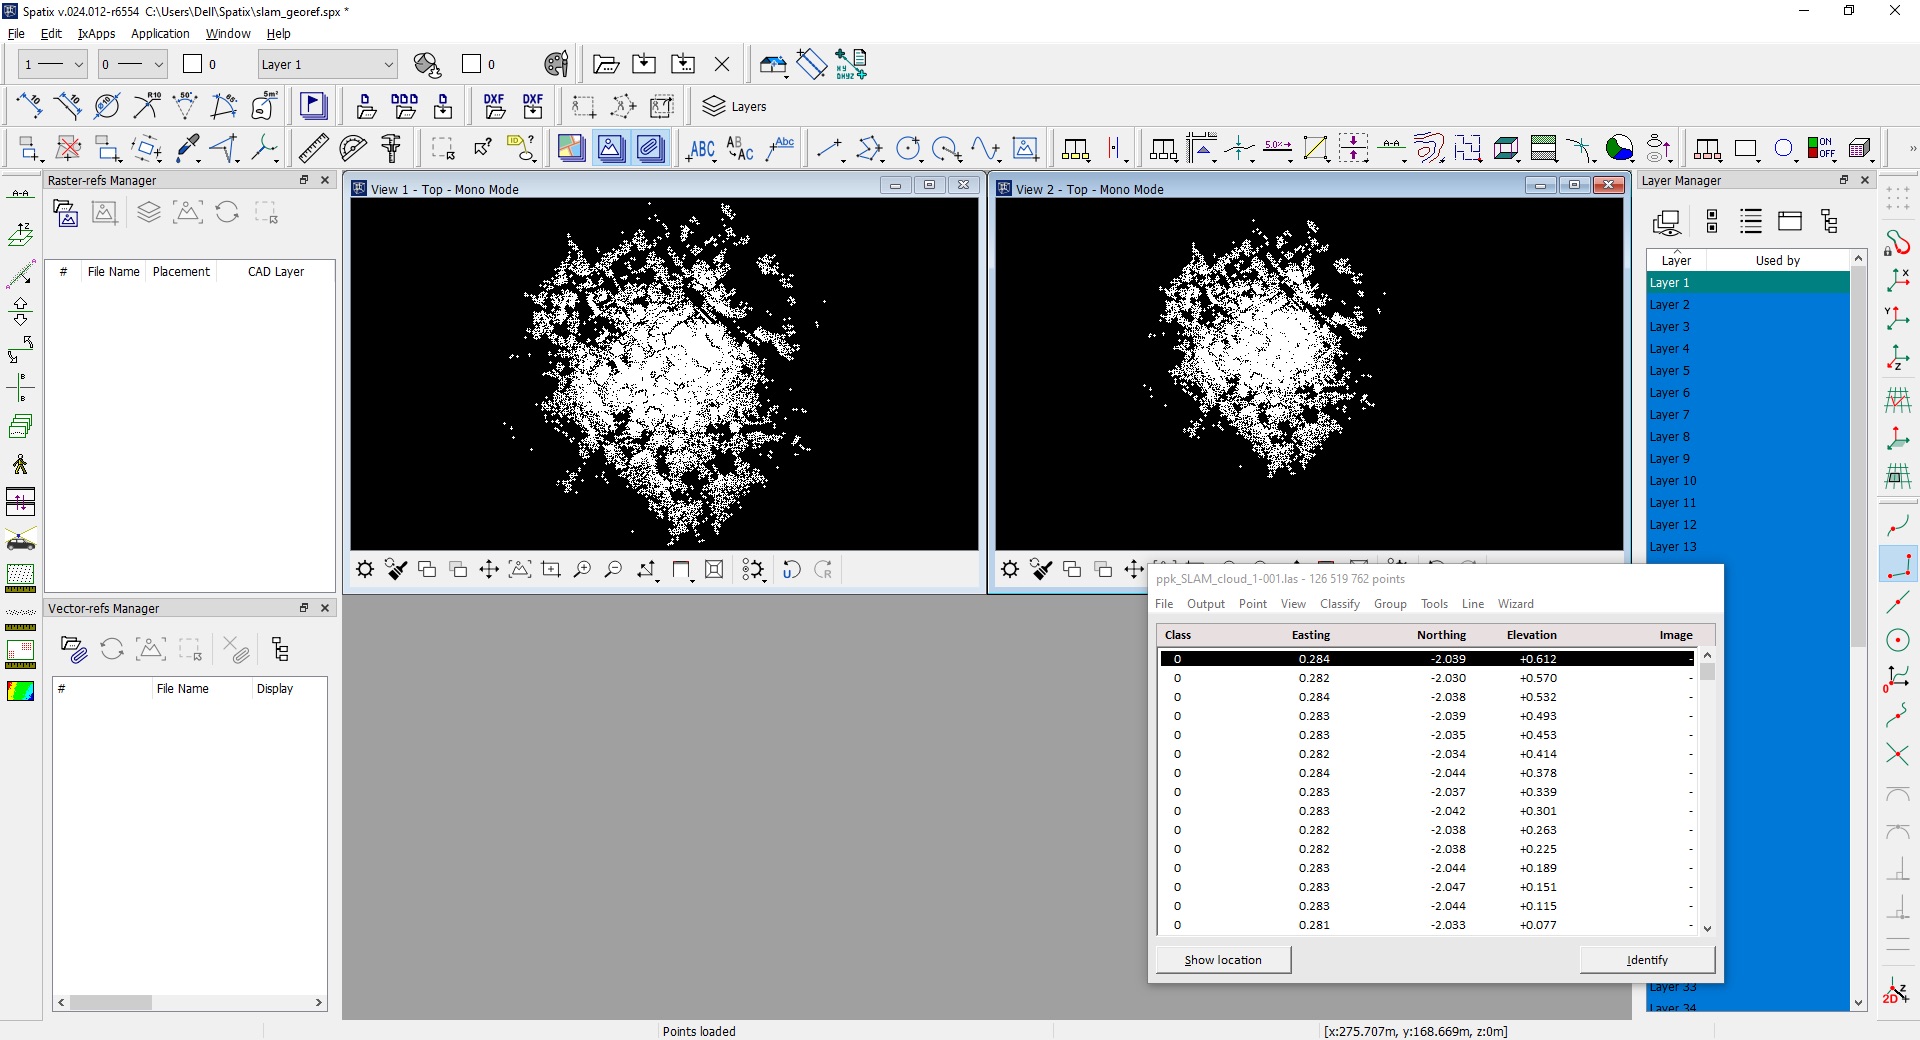This screenshot has width=1920, height=1040.
Task: Toggle the attachment display icon in toolbar
Action: (x=649, y=148)
